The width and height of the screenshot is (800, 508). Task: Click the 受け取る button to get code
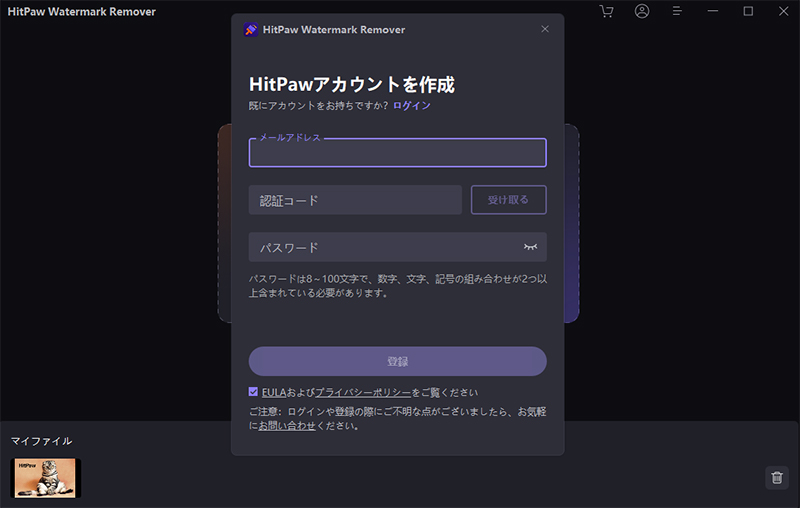pyautogui.click(x=509, y=200)
